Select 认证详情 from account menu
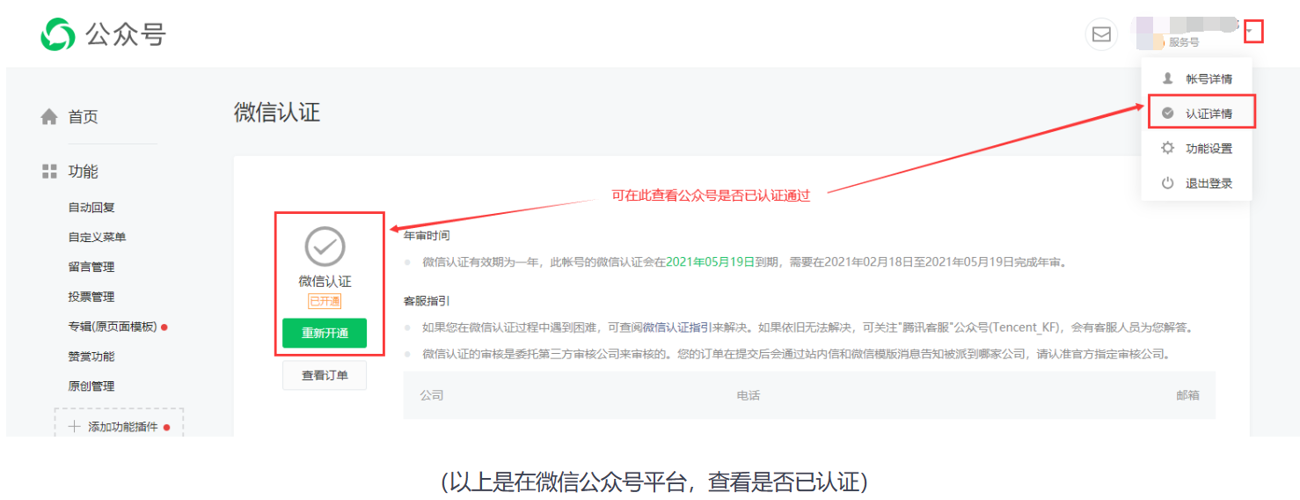1300x500 pixels. [1208, 114]
